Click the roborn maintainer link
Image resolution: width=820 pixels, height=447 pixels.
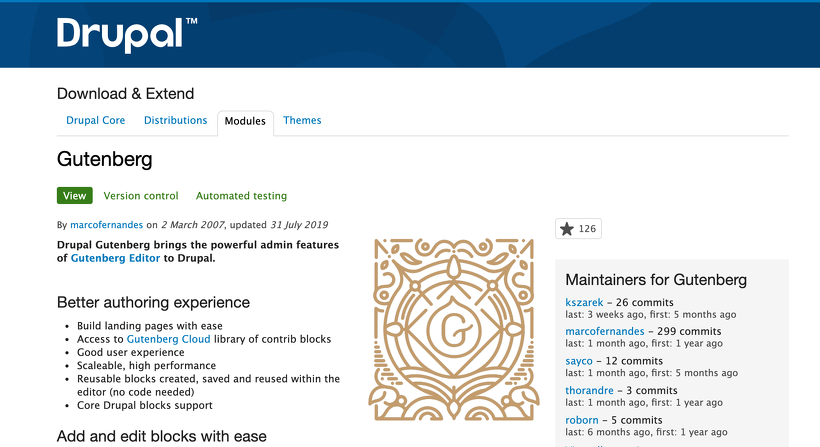pyautogui.click(x=584, y=420)
